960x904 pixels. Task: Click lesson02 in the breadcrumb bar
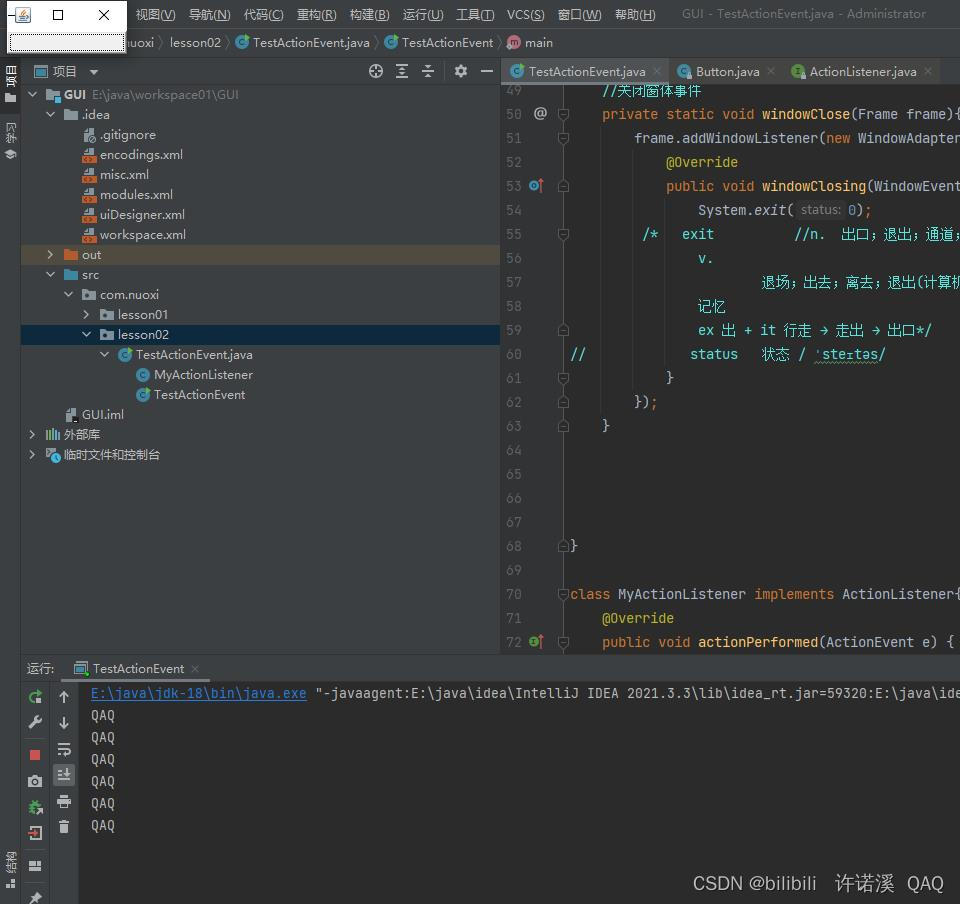click(195, 43)
